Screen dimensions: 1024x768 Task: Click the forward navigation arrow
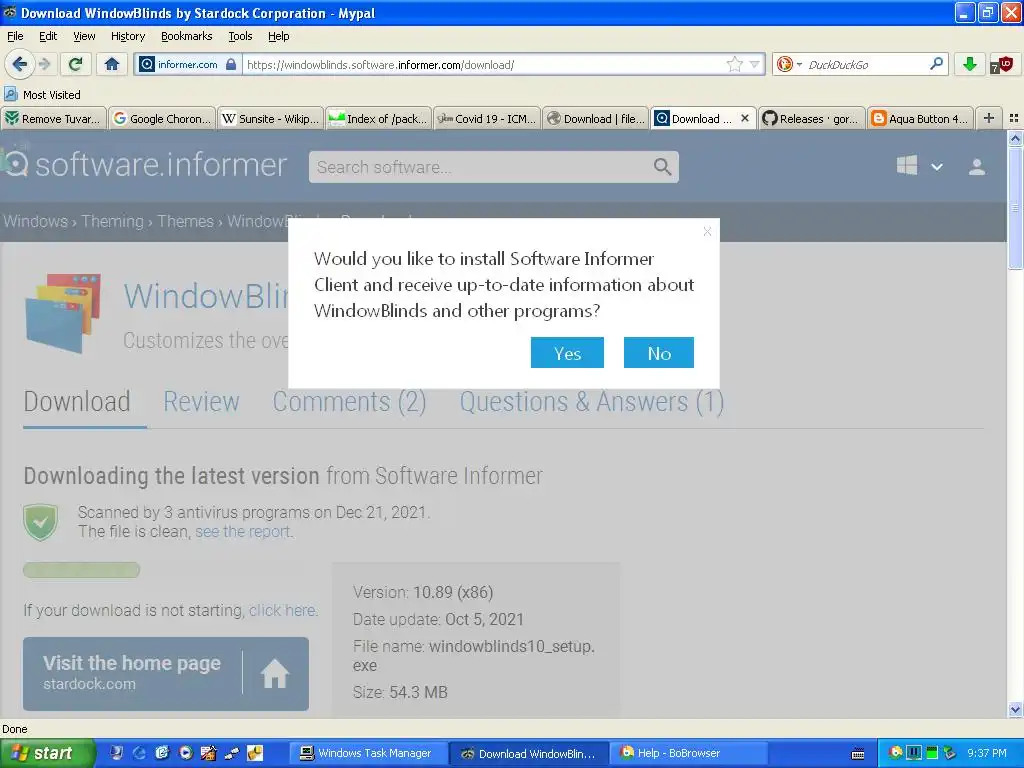coord(44,64)
